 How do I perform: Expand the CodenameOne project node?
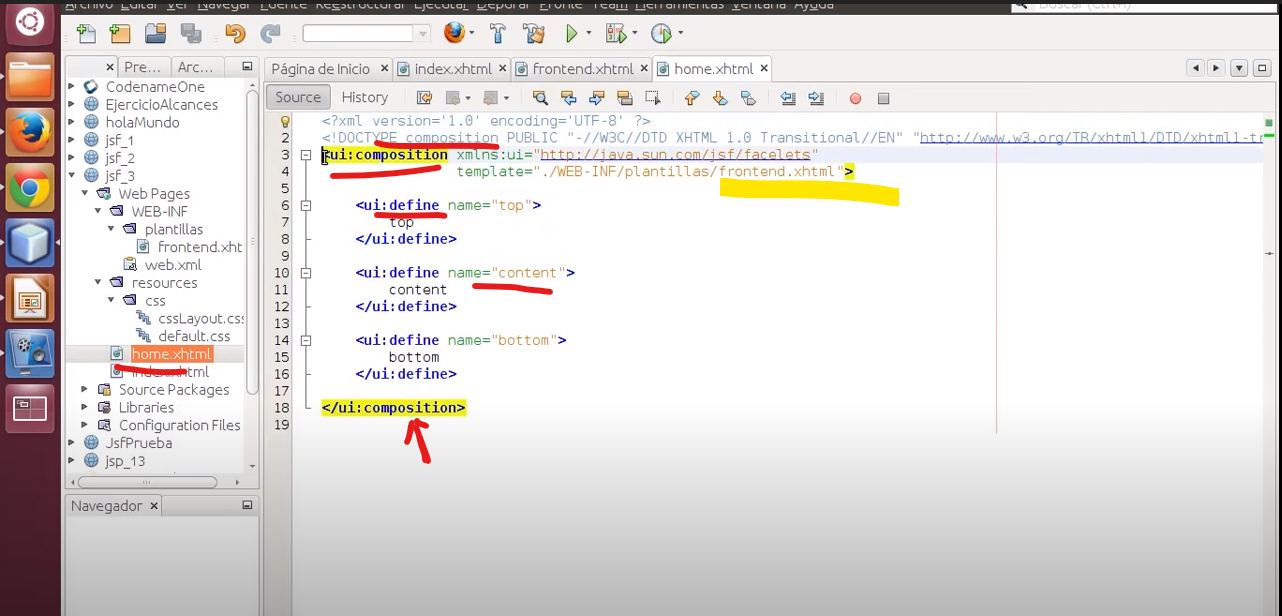pos(72,87)
